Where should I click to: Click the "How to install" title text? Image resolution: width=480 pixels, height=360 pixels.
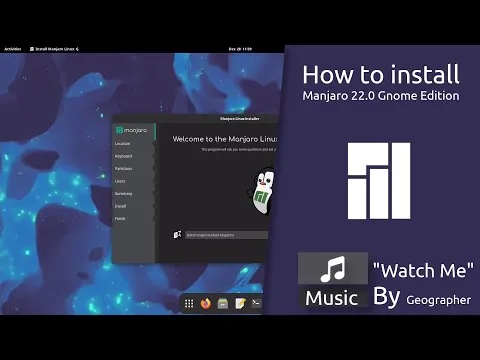(x=381, y=74)
